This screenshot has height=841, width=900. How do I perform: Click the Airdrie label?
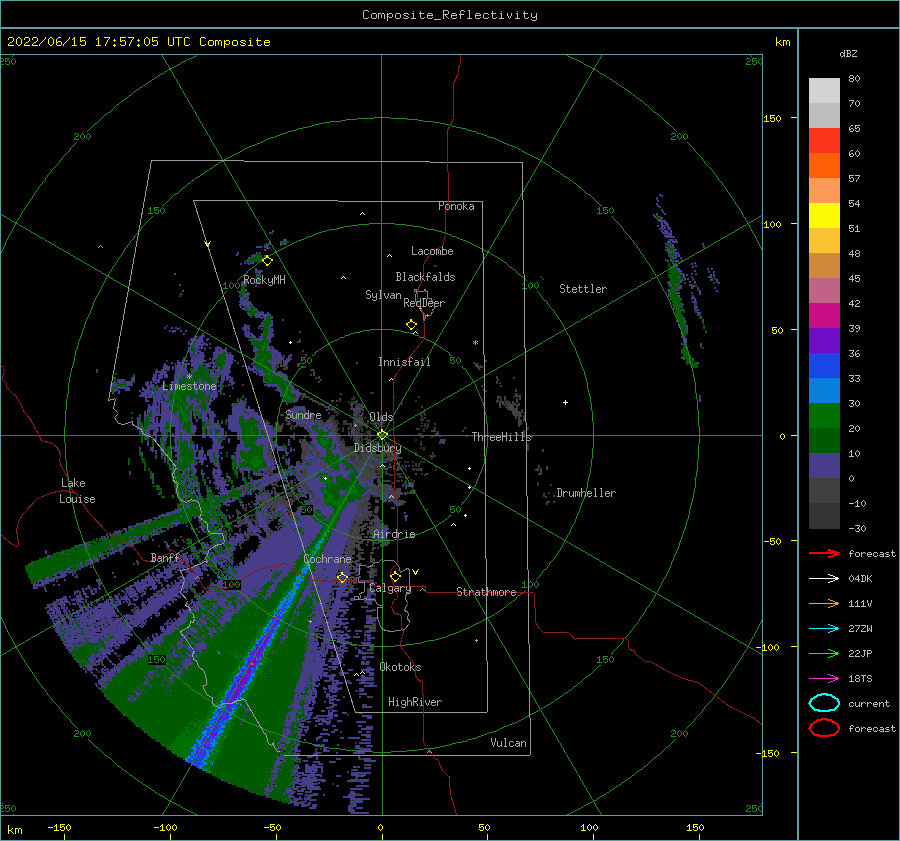[394, 534]
